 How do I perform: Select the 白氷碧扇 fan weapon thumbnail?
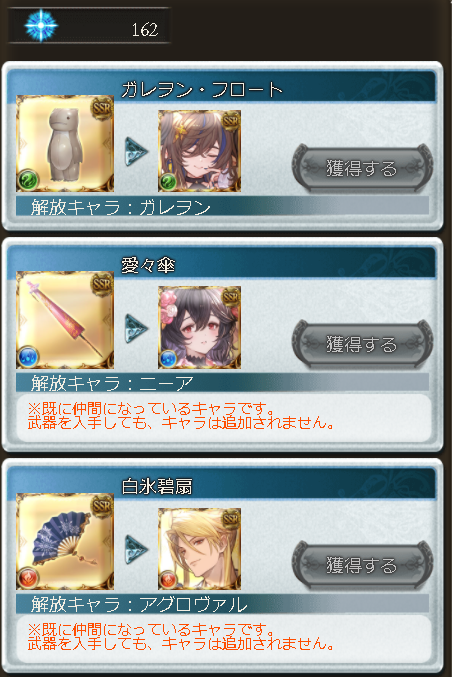point(65,541)
